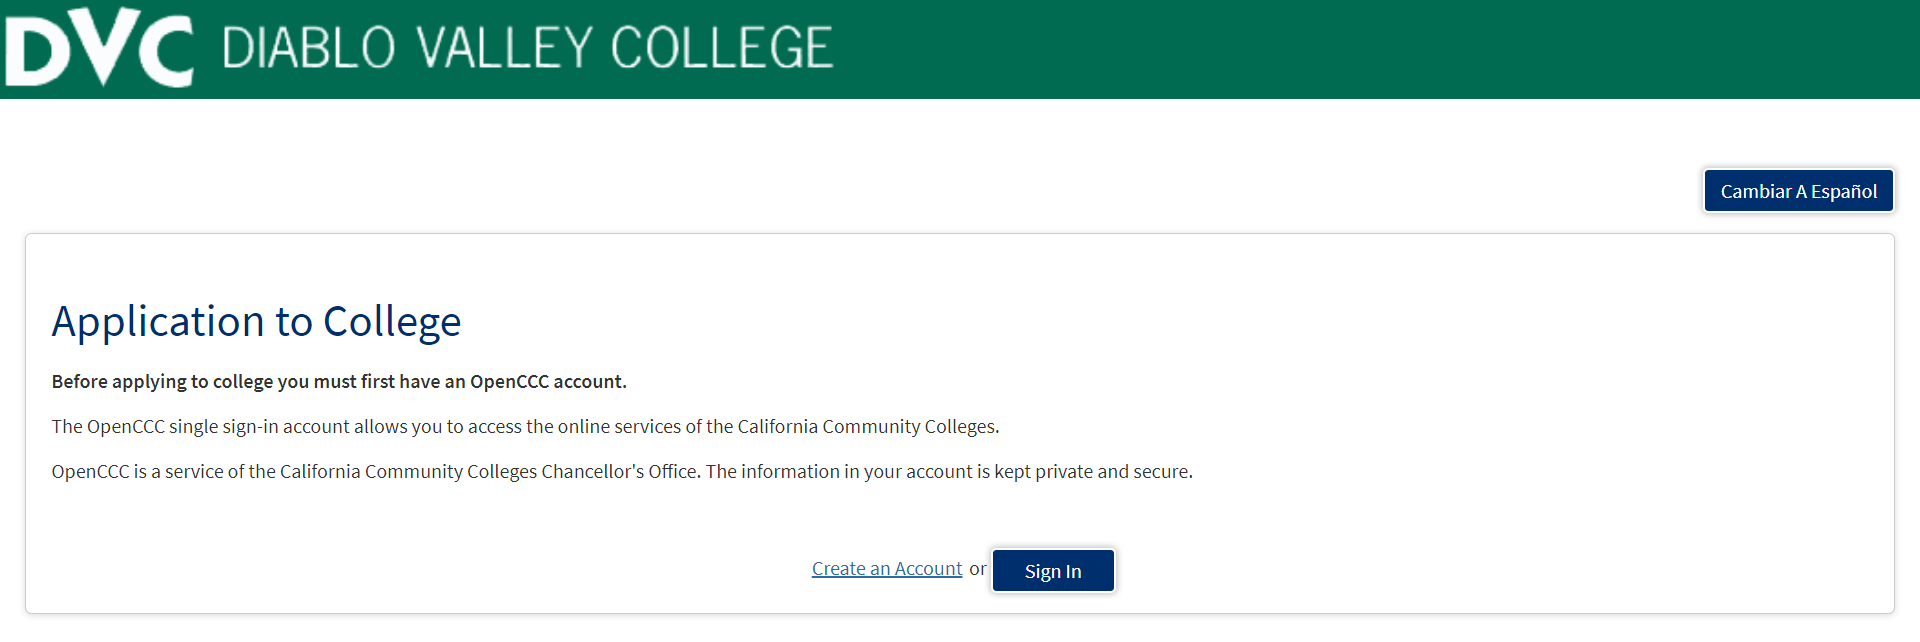Click the DVC logo in the header

point(97,47)
